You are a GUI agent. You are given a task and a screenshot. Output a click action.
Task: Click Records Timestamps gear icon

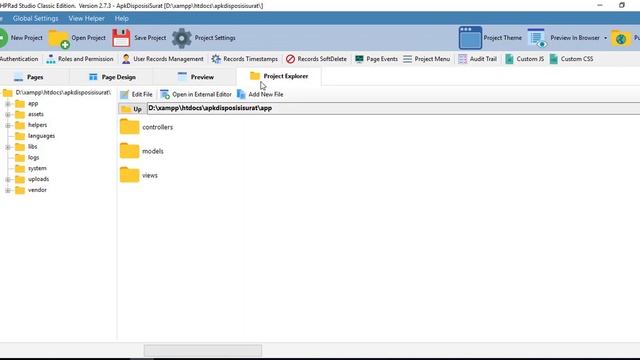216,59
